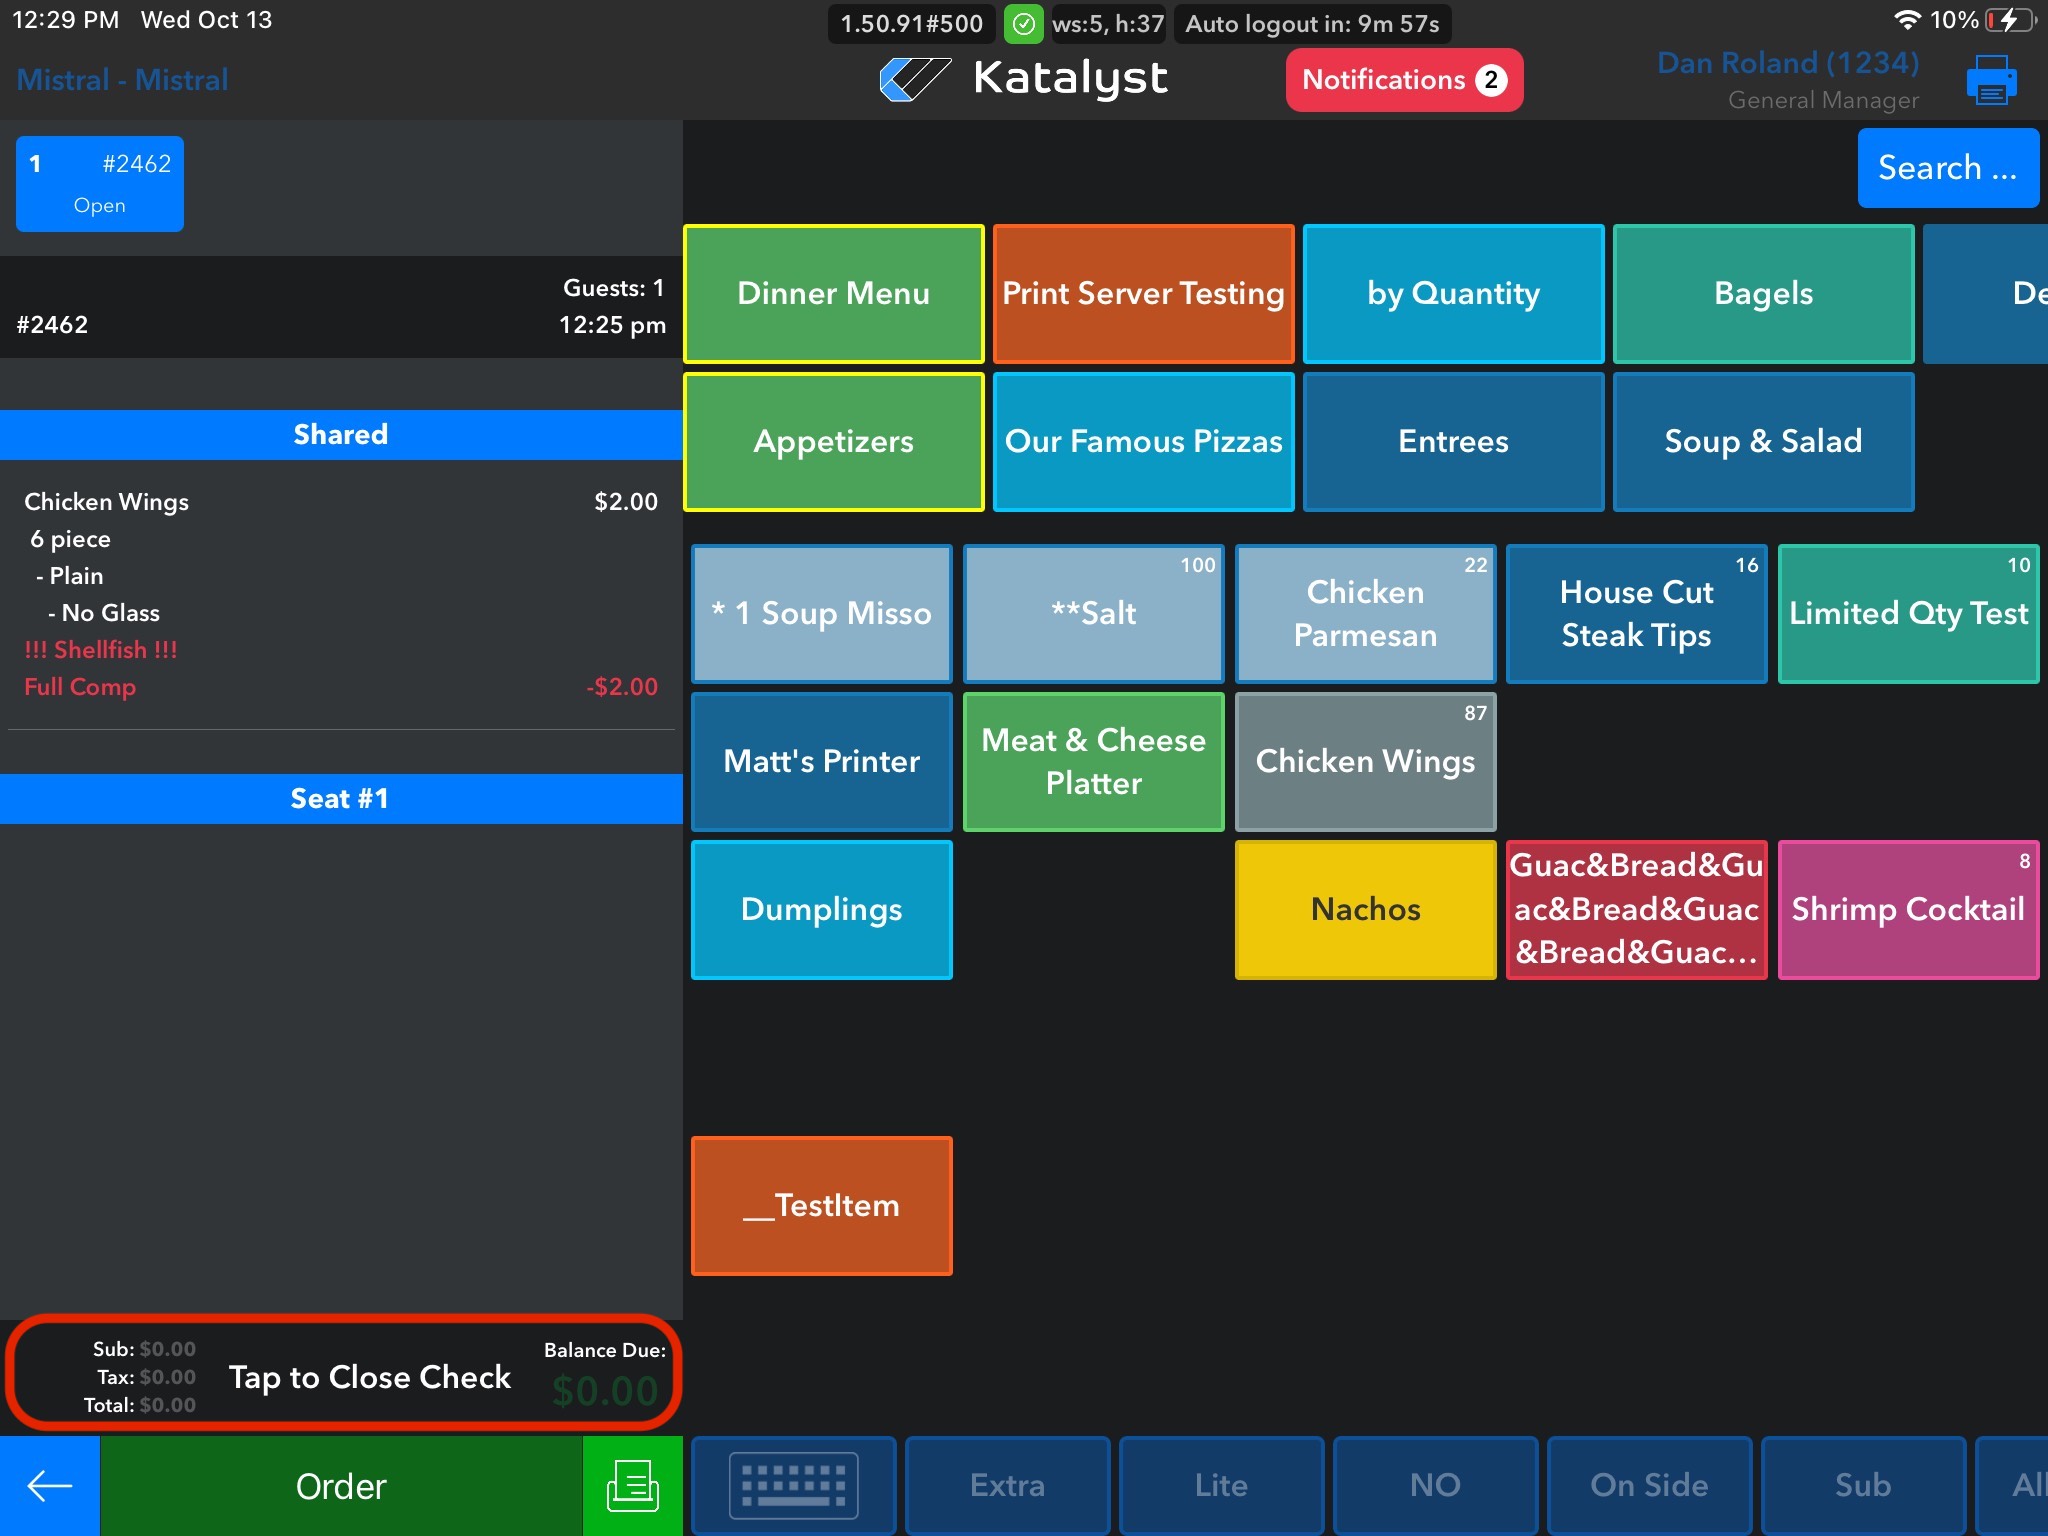
Task: Open the Notifications panel
Action: click(1403, 80)
